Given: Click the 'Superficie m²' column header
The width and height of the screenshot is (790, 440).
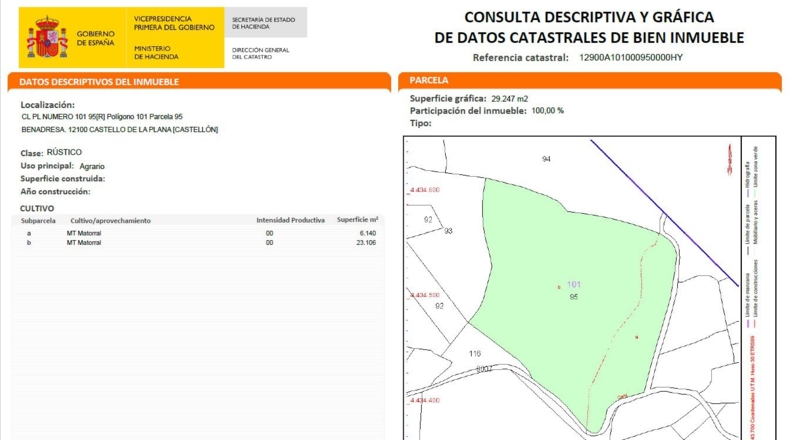Looking at the screenshot, I should coord(357,220).
